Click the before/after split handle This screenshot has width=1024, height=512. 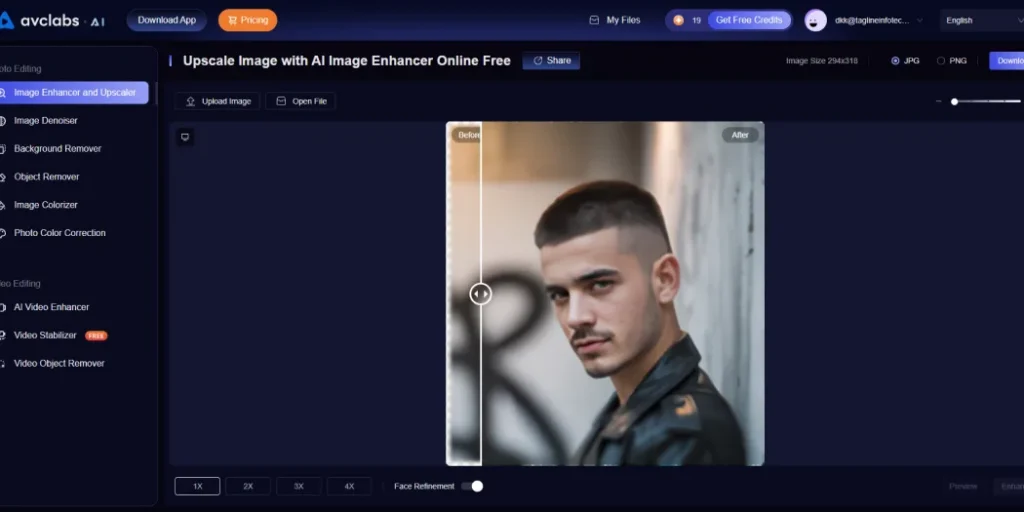480,294
